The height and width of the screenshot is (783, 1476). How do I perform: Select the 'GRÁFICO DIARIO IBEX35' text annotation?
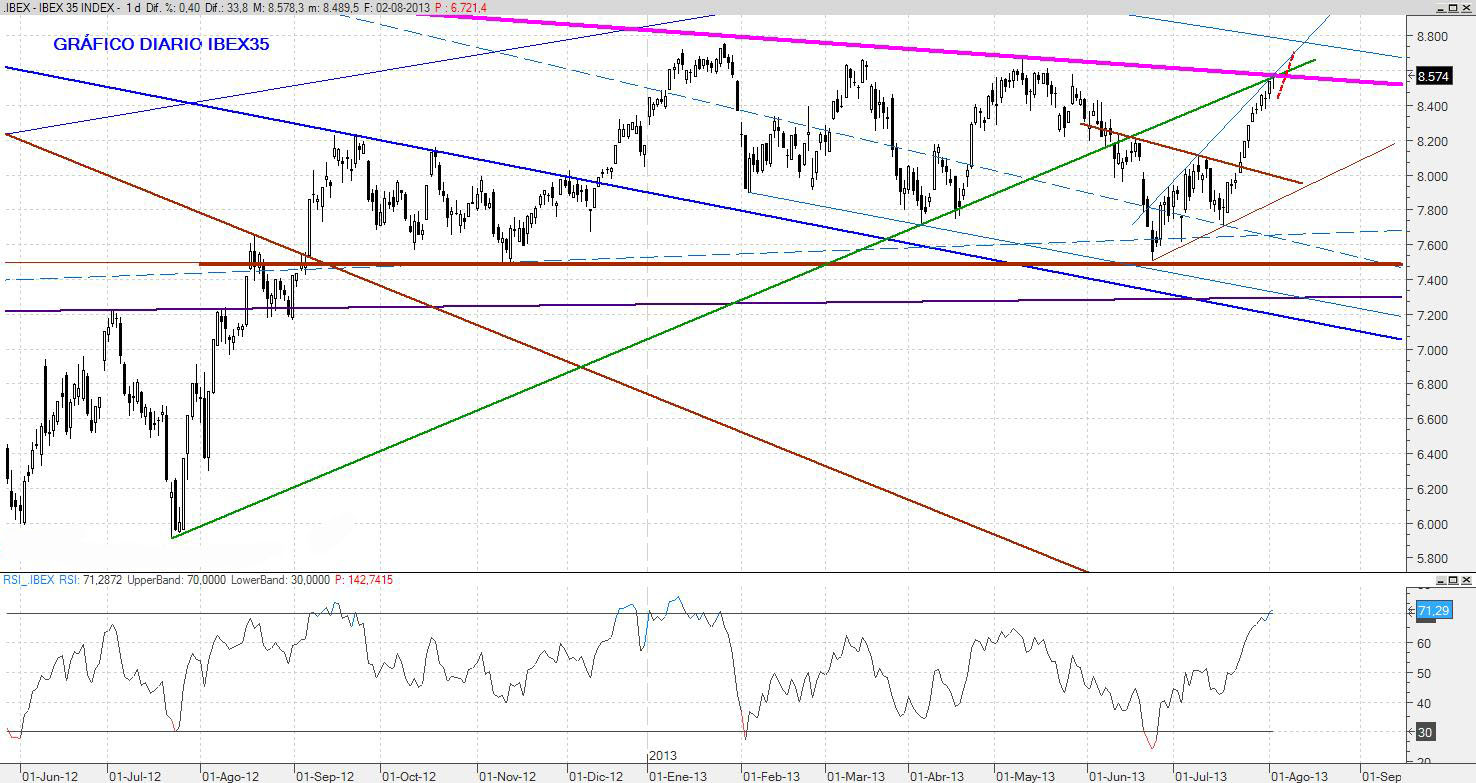point(161,45)
